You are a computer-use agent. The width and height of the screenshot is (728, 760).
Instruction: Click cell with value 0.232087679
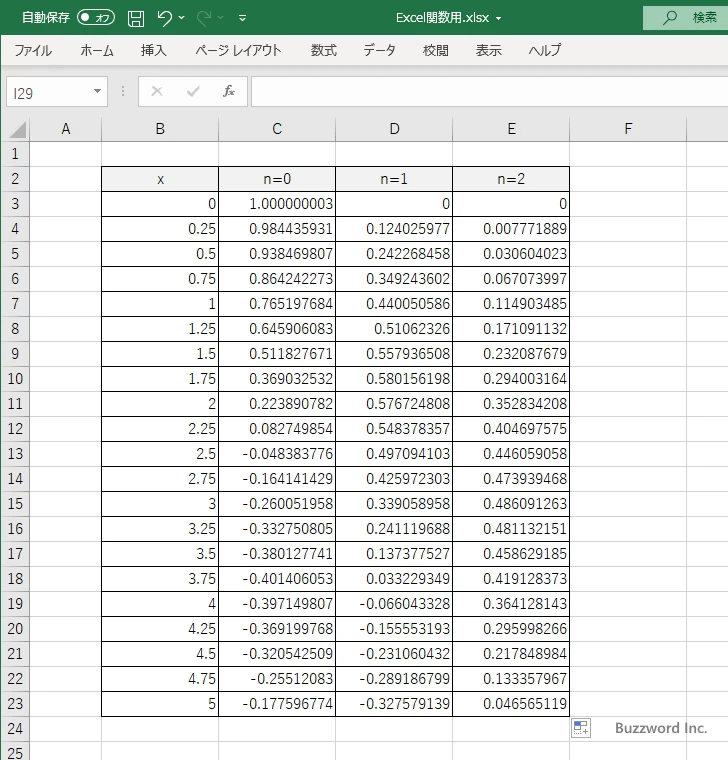[511, 354]
